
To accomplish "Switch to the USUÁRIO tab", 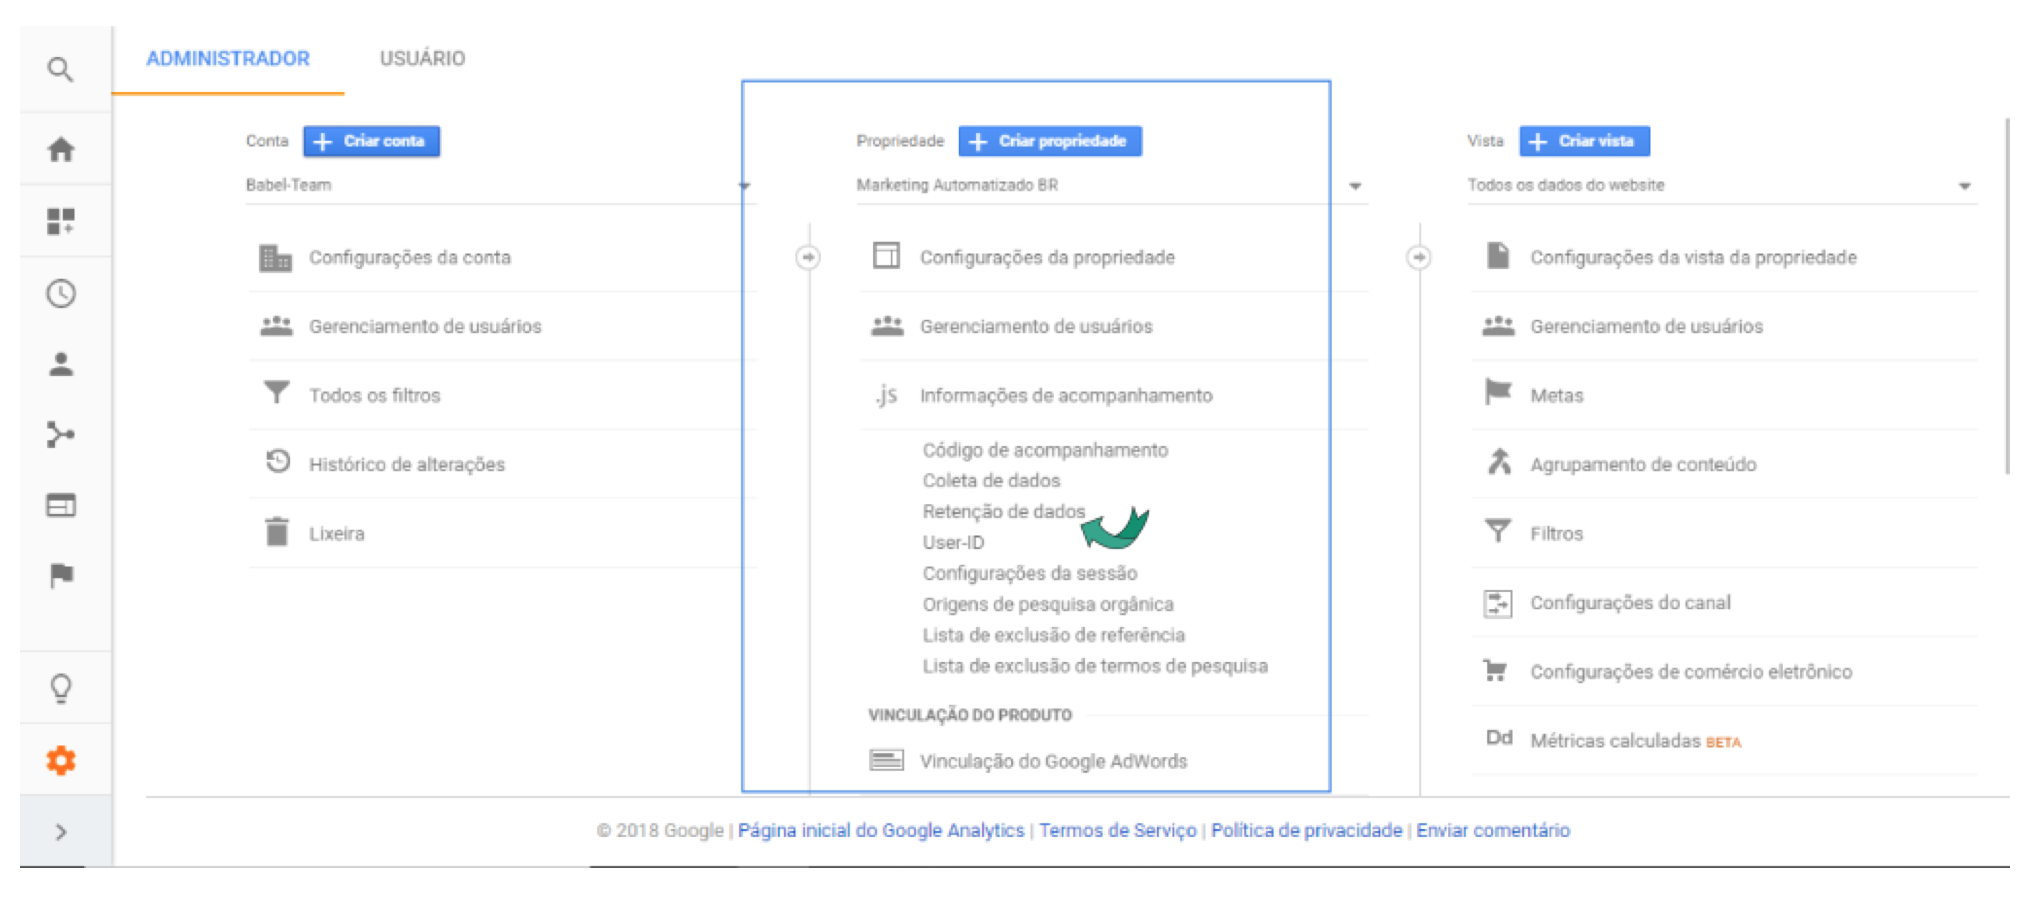I will pyautogui.click(x=422, y=58).
